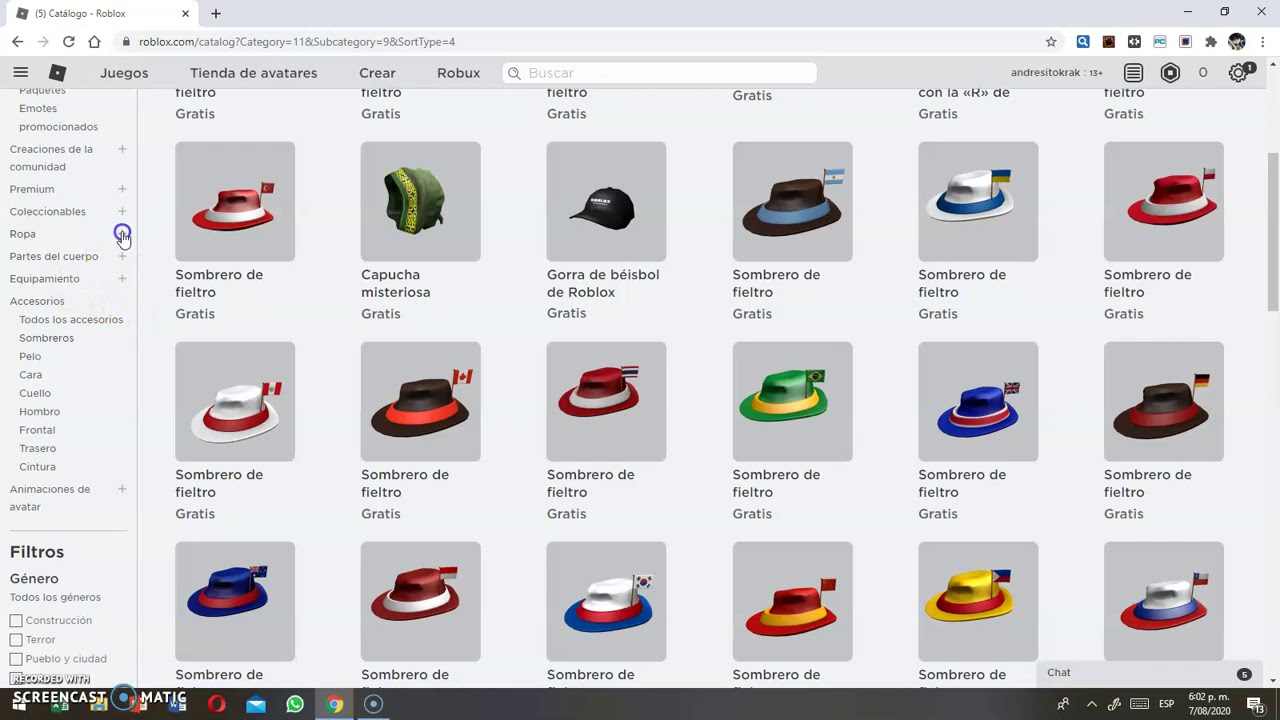Open Windows notification center icon
The height and width of the screenshot is (720, 1280).
[1256, 704]
